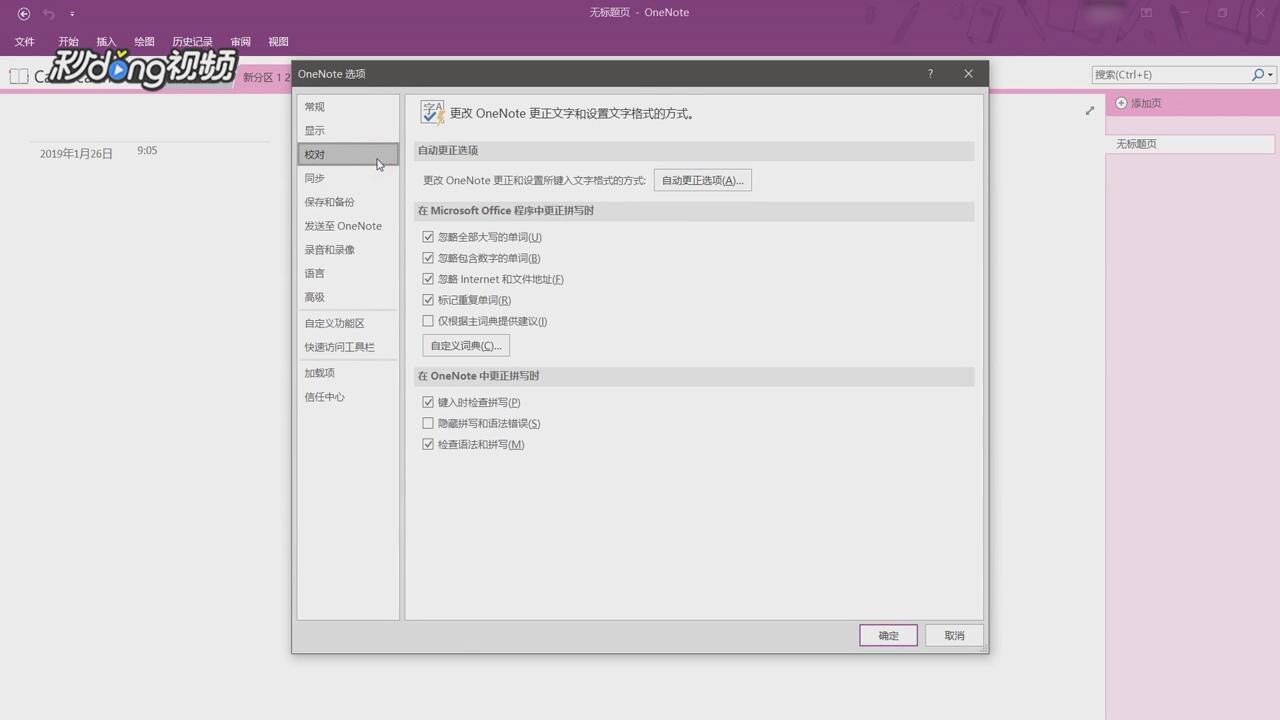Screen dimensions: 1280x720
Task: Click the search magnifier icon
Action: (1258, 74)
